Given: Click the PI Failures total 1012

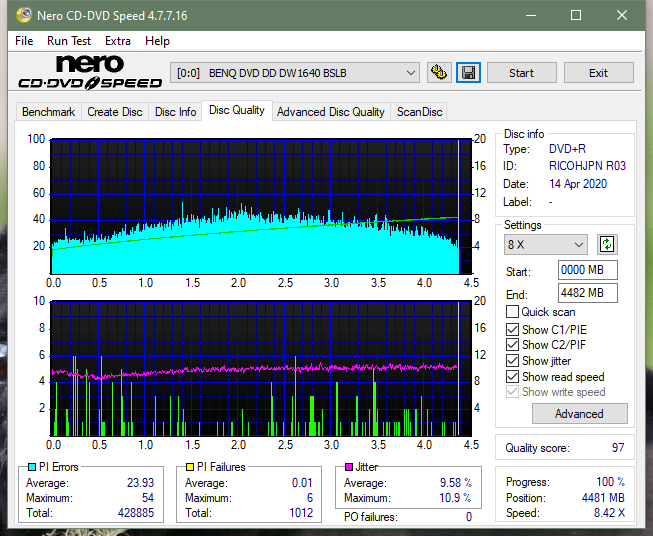Looking at the screenshot, I should tap(301, 513).
